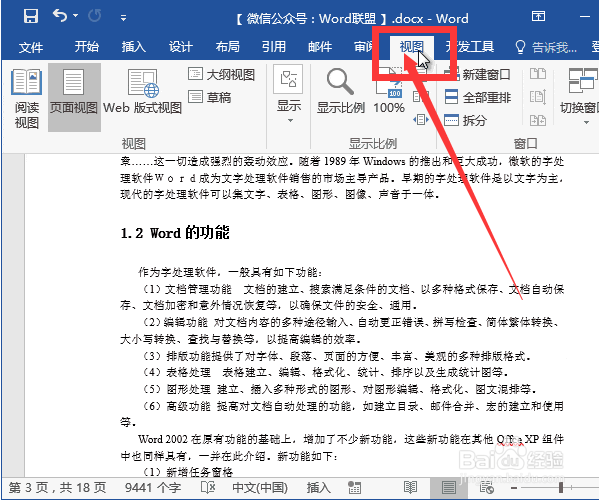Screen dimensions: 599x500
Task: Click the 中文(中国) language indicator
Action: (x=260, y=488)
